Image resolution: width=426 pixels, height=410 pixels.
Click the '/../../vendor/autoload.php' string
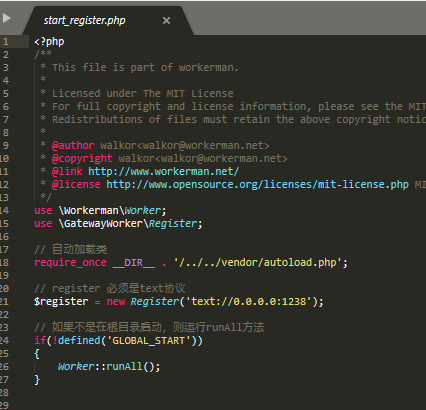pos(257,263)
